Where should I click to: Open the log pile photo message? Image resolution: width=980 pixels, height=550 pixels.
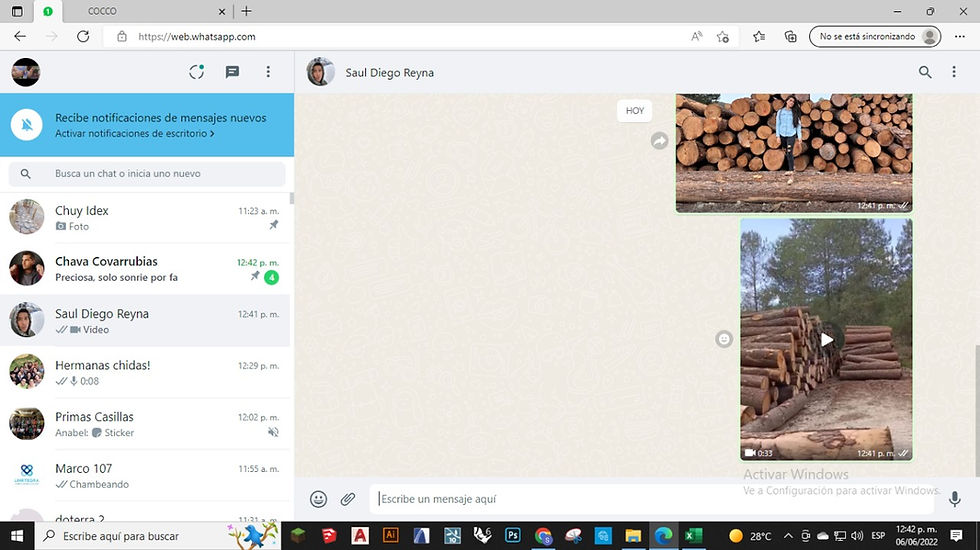click(x=794, y=152)
